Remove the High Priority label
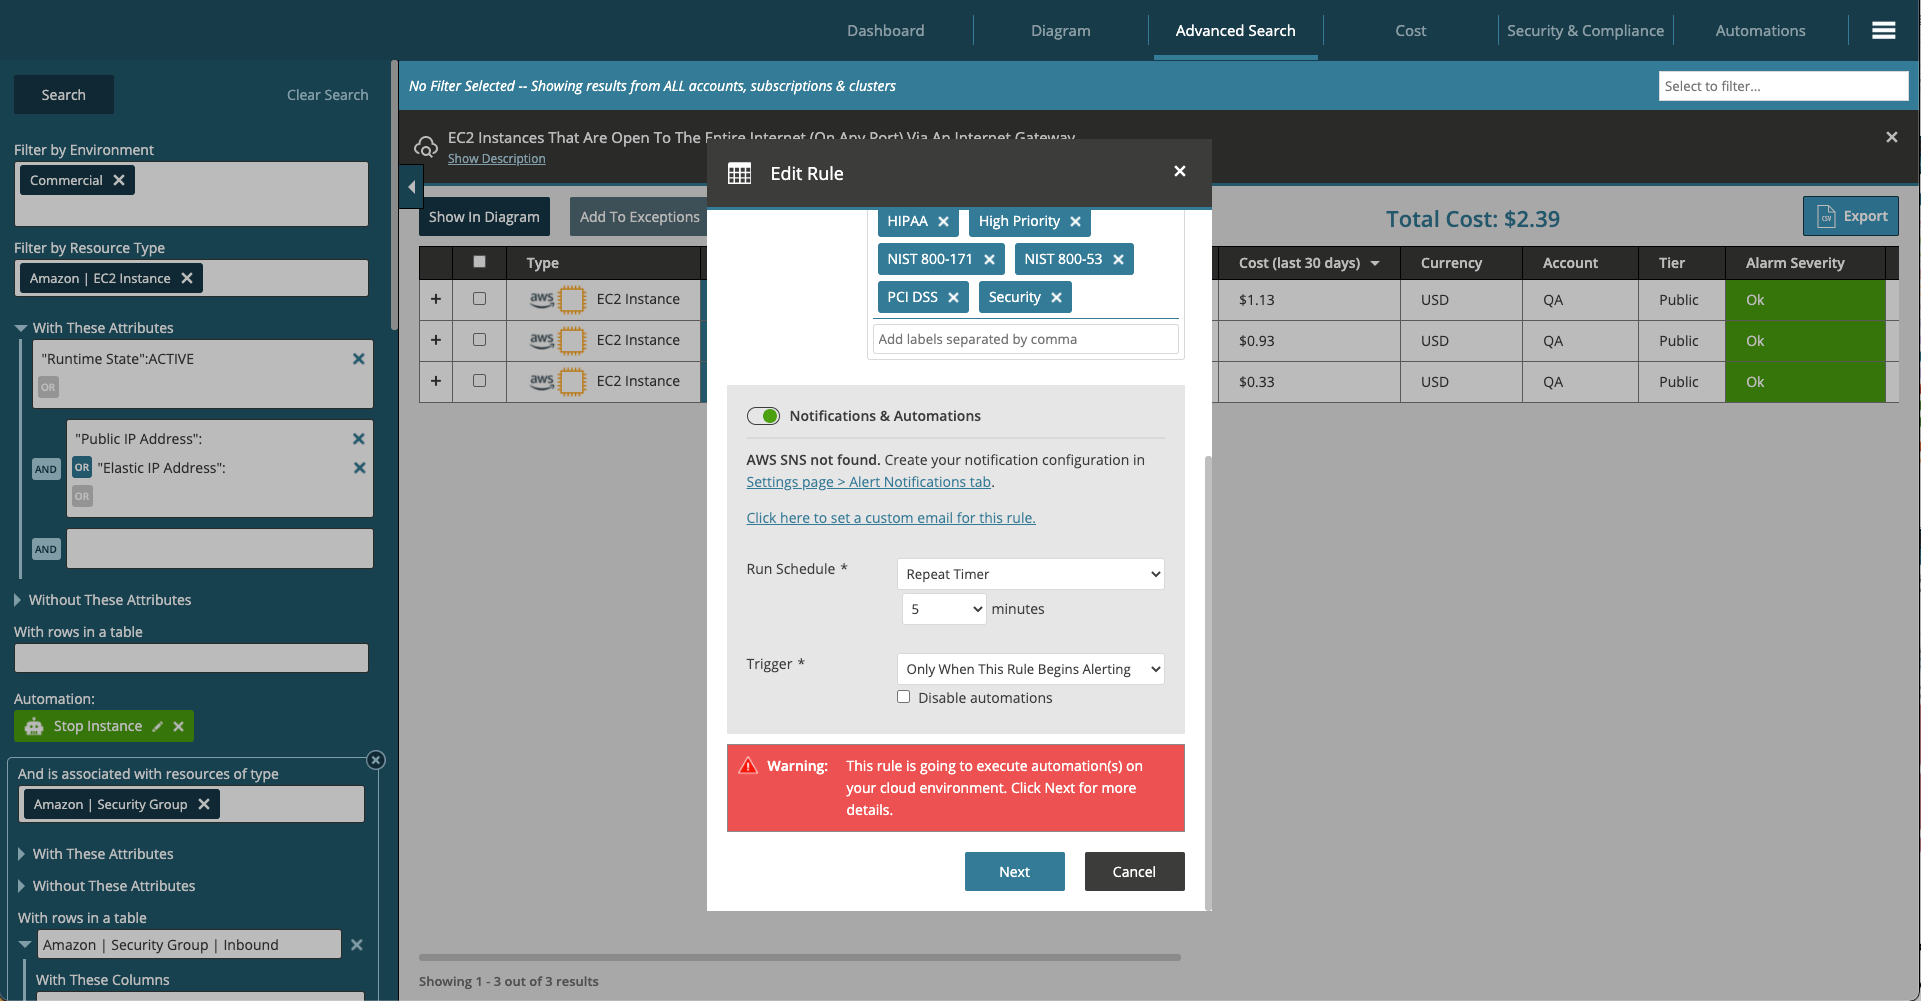 pyautogui.click(x=1075, y=222)
